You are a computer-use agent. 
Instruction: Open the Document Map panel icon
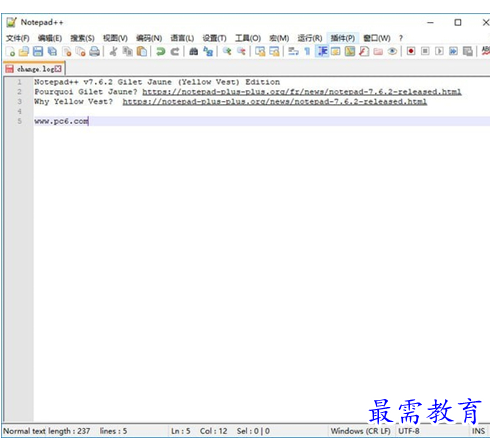[x=350, y=51]
